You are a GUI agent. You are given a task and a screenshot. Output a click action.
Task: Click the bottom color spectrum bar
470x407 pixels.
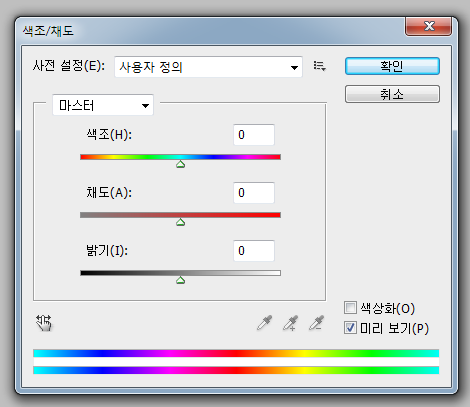tap(236, 370)
